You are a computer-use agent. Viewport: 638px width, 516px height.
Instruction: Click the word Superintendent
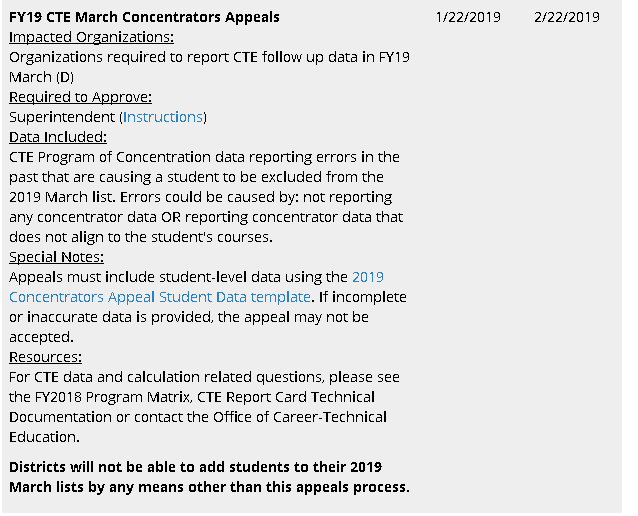click(61, 117)
